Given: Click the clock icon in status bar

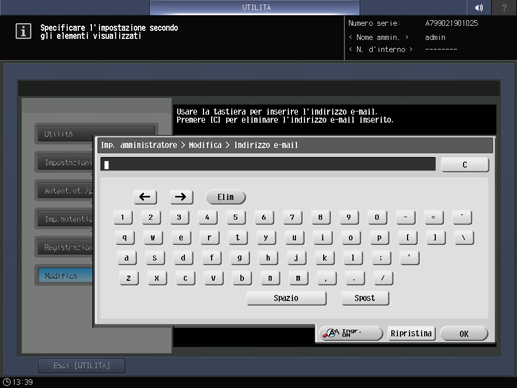Looking at the screenshot, I should point(7,382).
